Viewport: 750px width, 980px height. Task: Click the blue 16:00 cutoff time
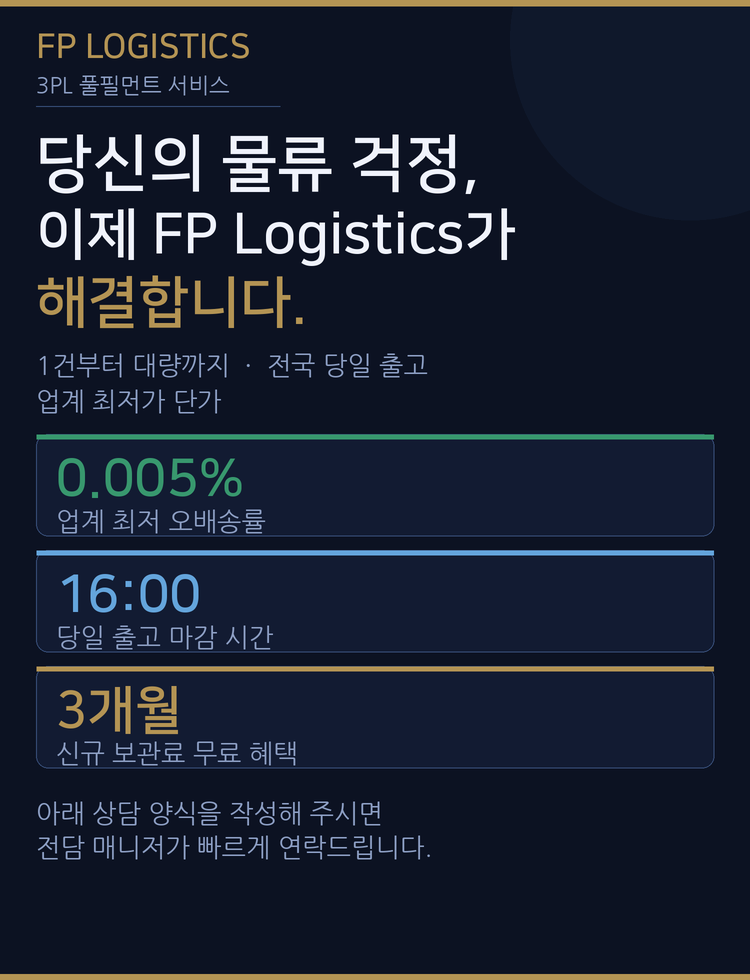130,594
